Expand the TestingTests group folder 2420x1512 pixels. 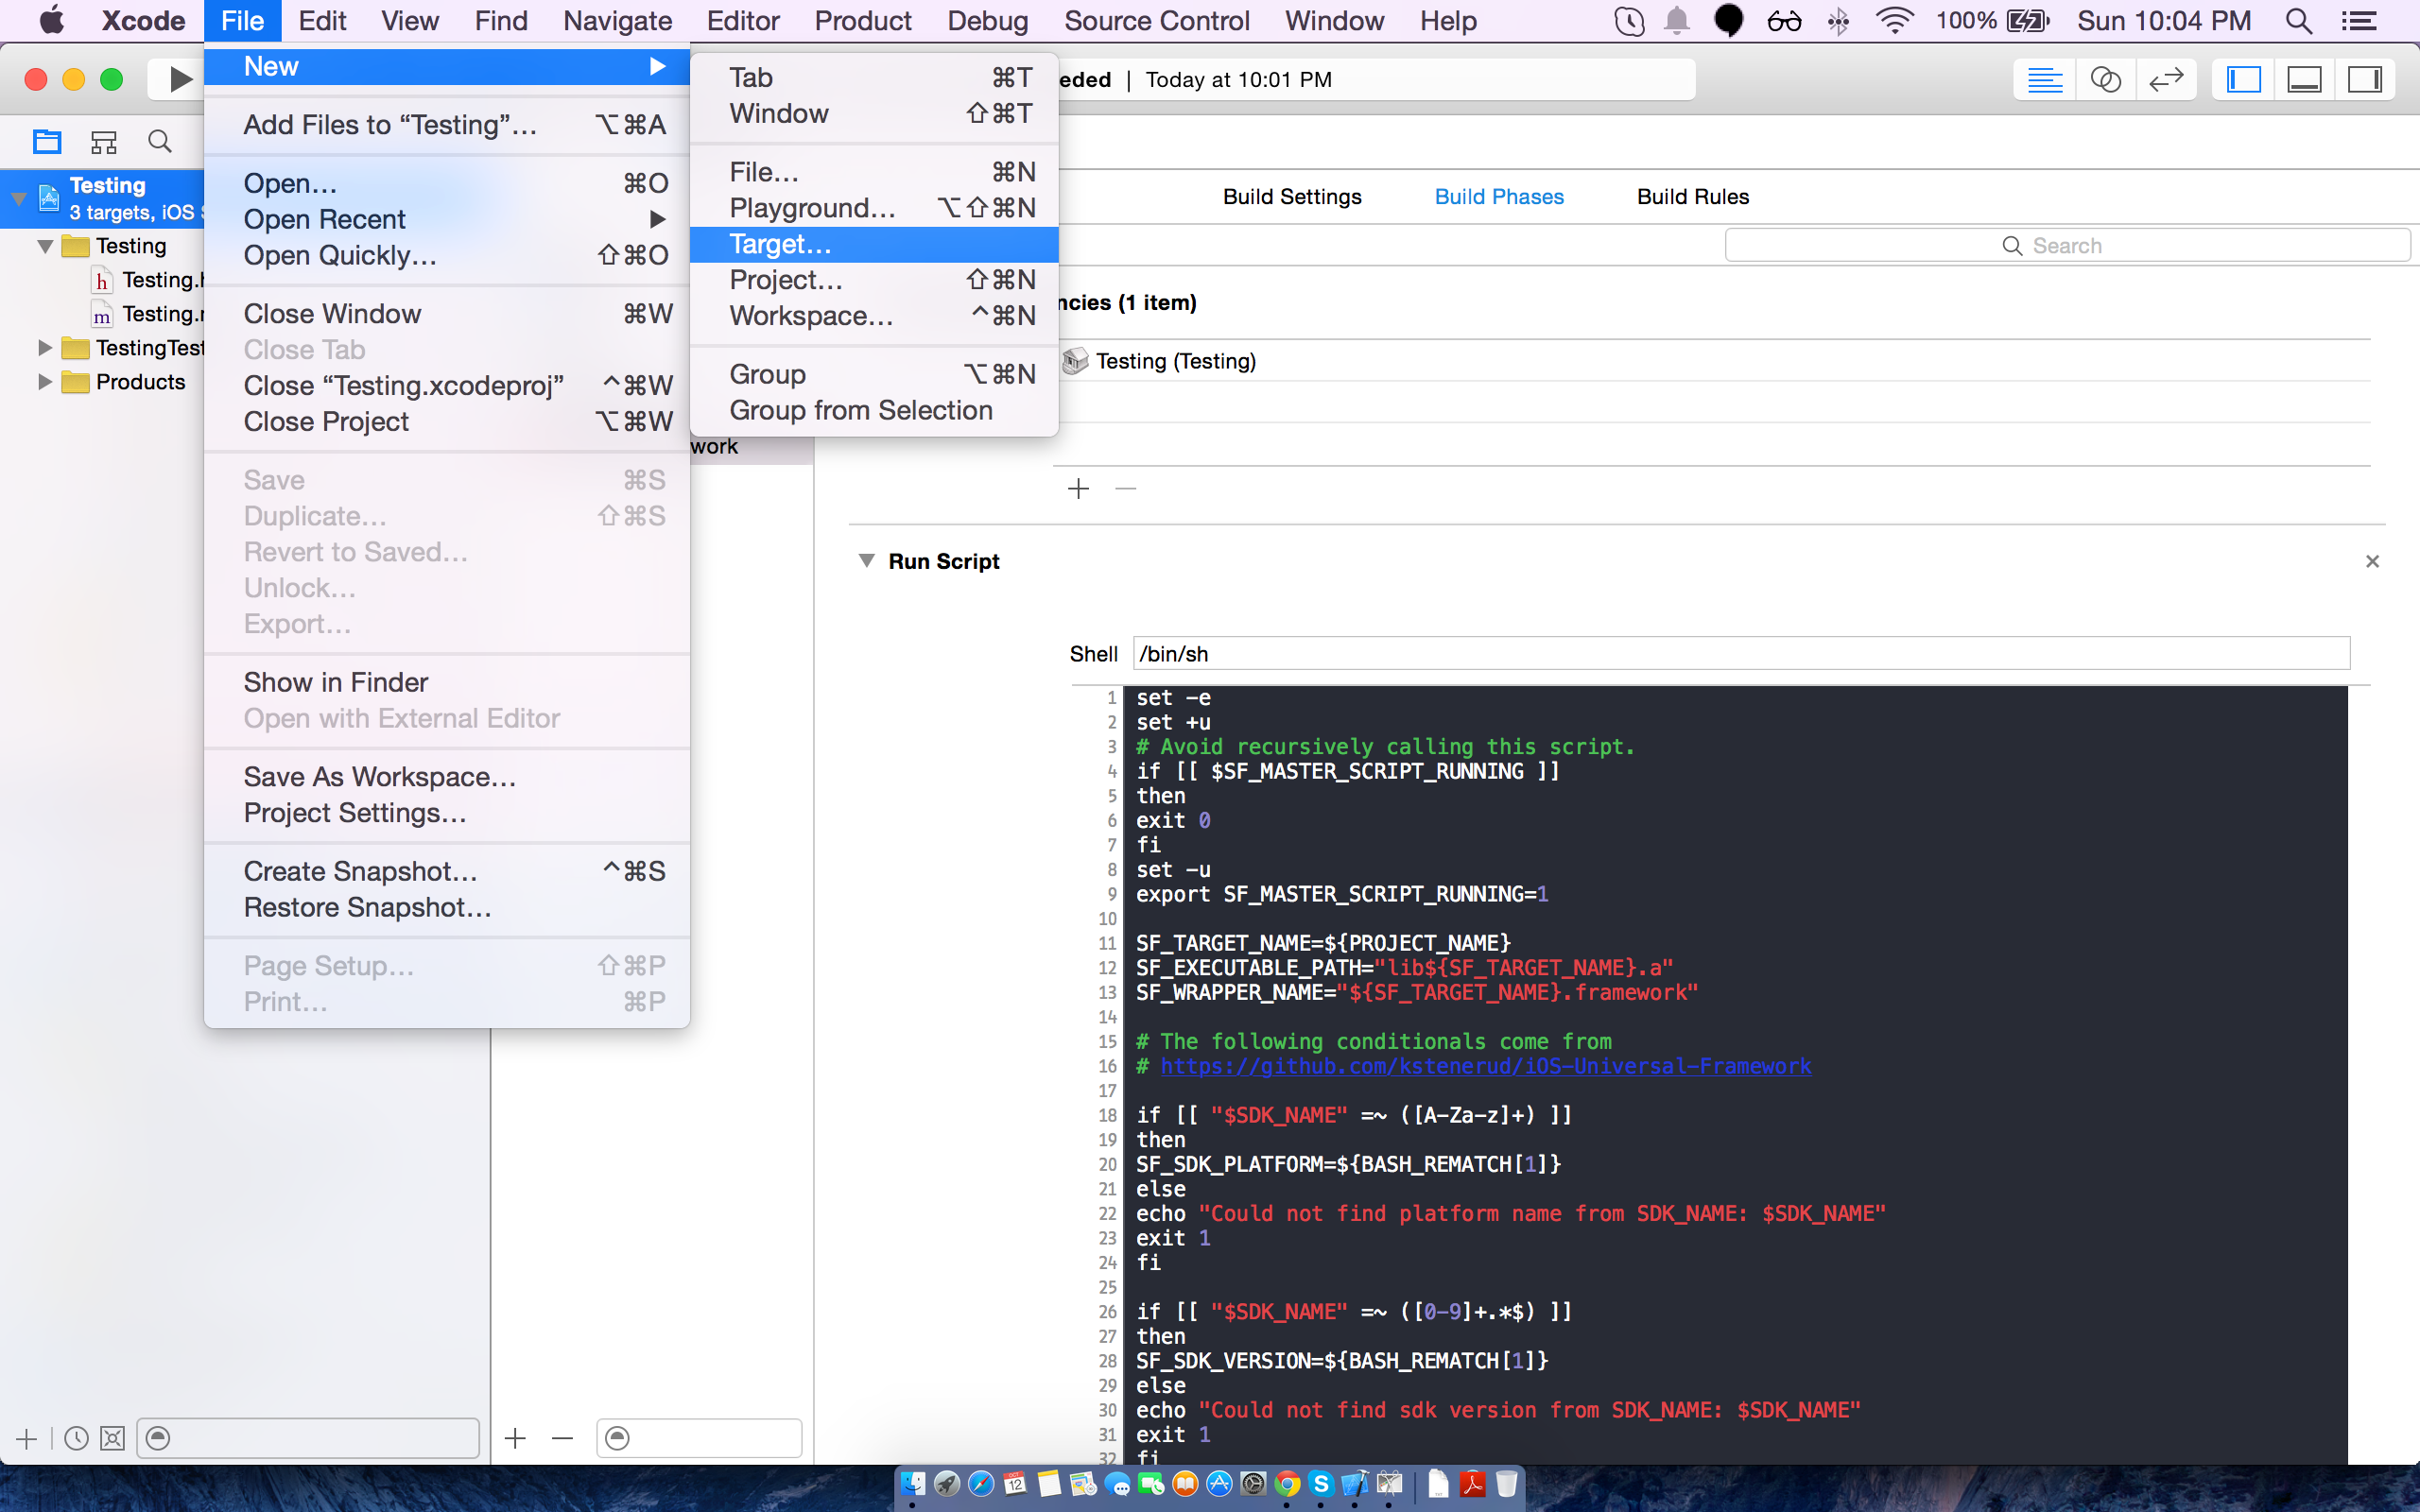click(45, 348)
